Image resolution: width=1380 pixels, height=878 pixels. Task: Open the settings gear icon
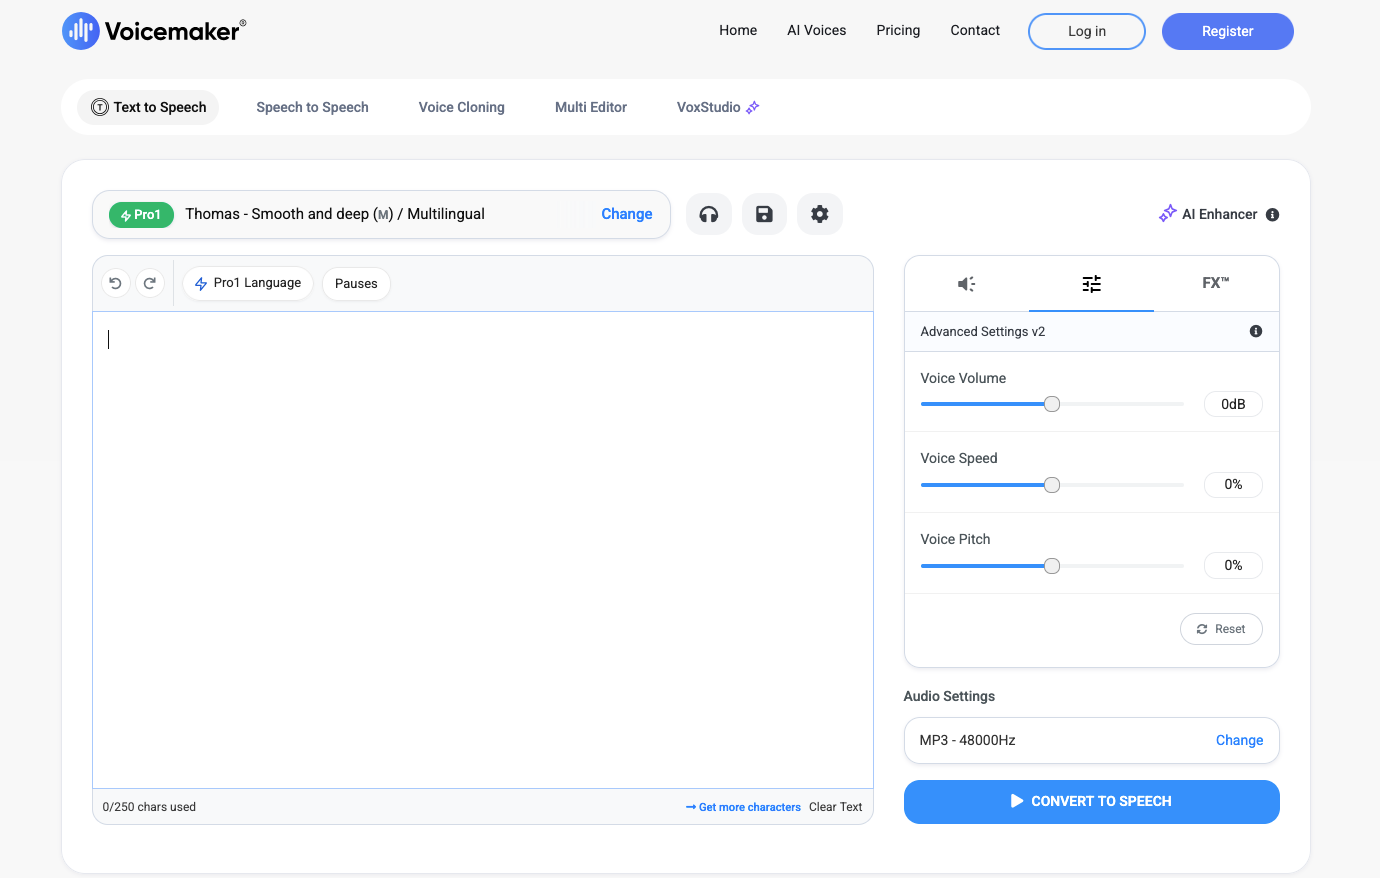(820, 214)
